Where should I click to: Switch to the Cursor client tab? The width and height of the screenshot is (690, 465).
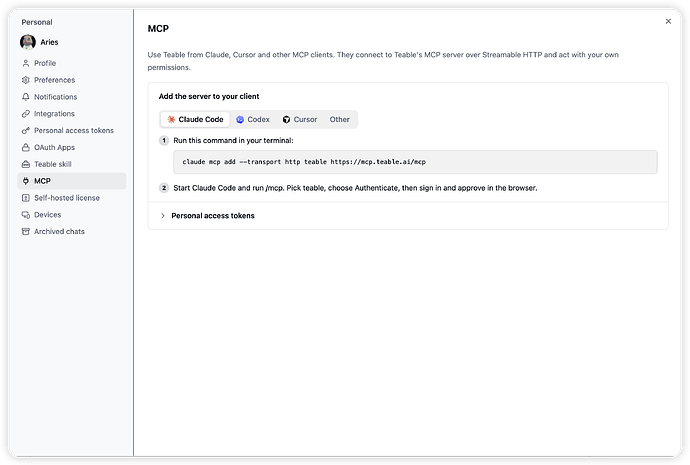(300, 119)
